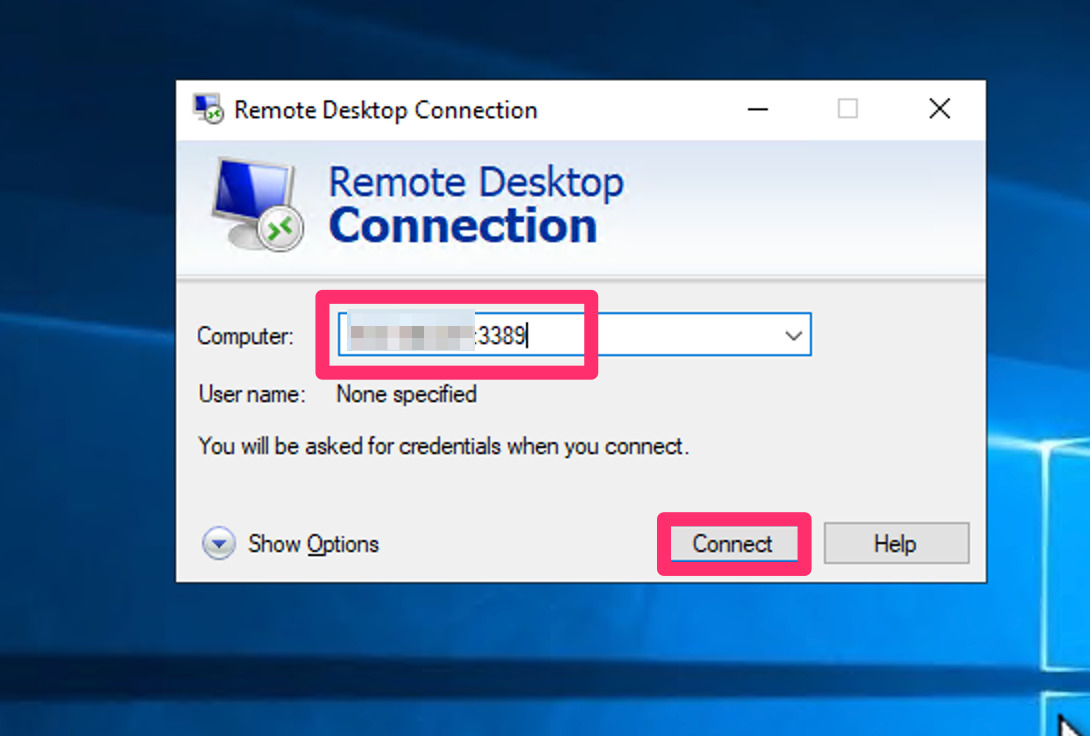Click the None specified user name text

tap(406, 394)
